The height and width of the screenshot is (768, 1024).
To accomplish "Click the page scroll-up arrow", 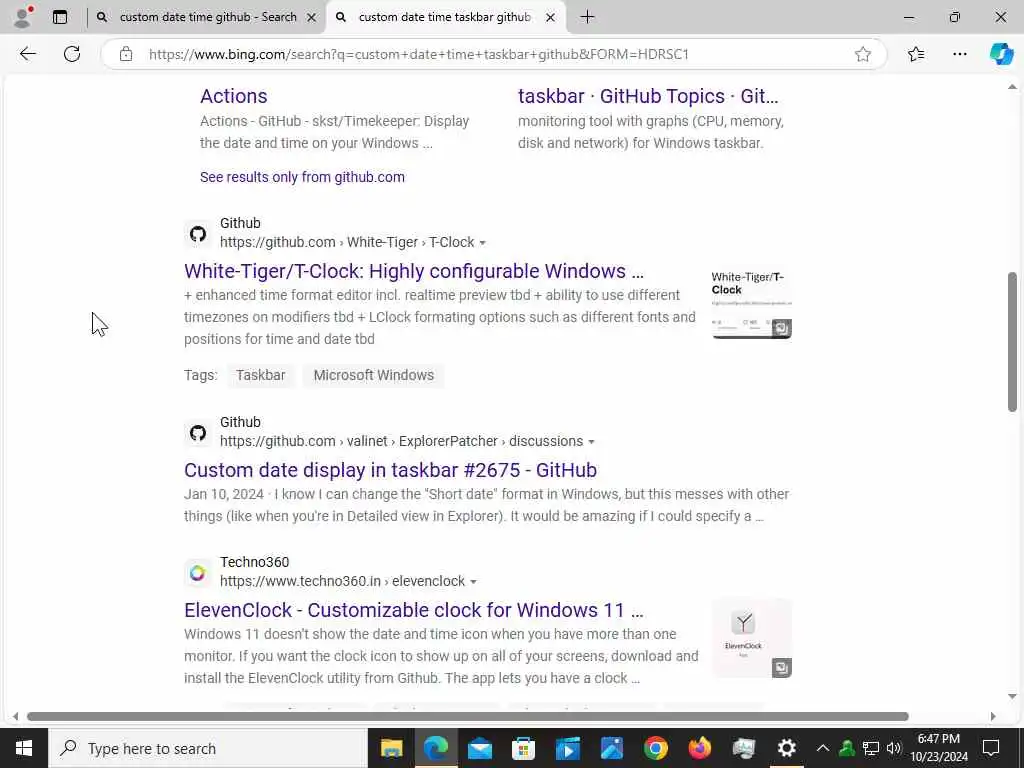I will tap(1012, 87).
